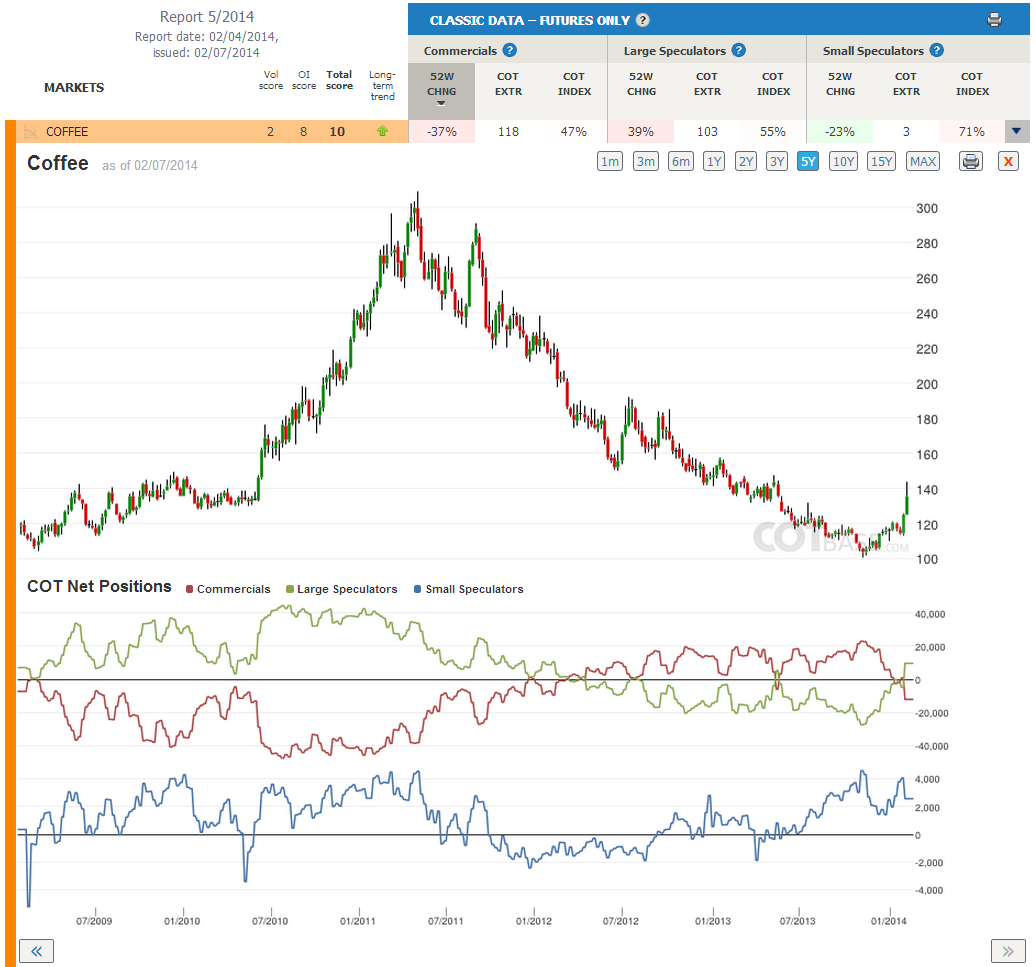Click the -37% Commercials change cell

point(441,131)
